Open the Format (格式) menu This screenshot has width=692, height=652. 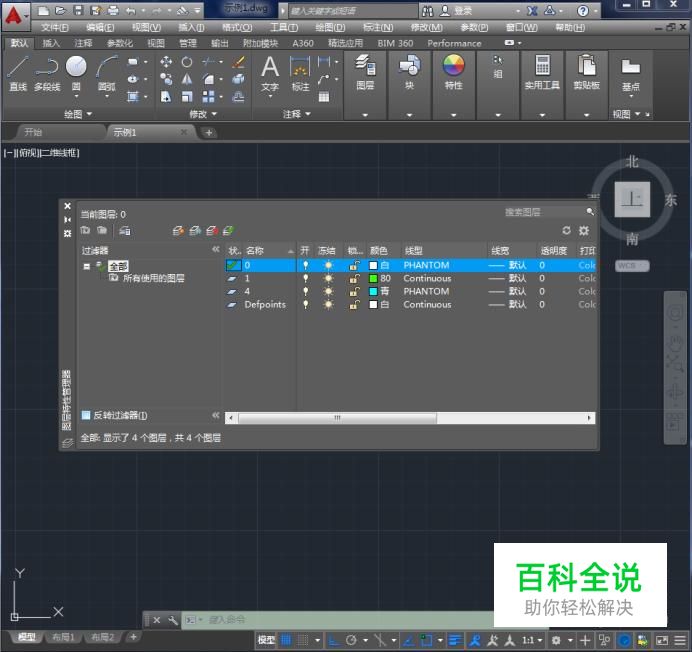pyautogui.click(x=237, y=27)
